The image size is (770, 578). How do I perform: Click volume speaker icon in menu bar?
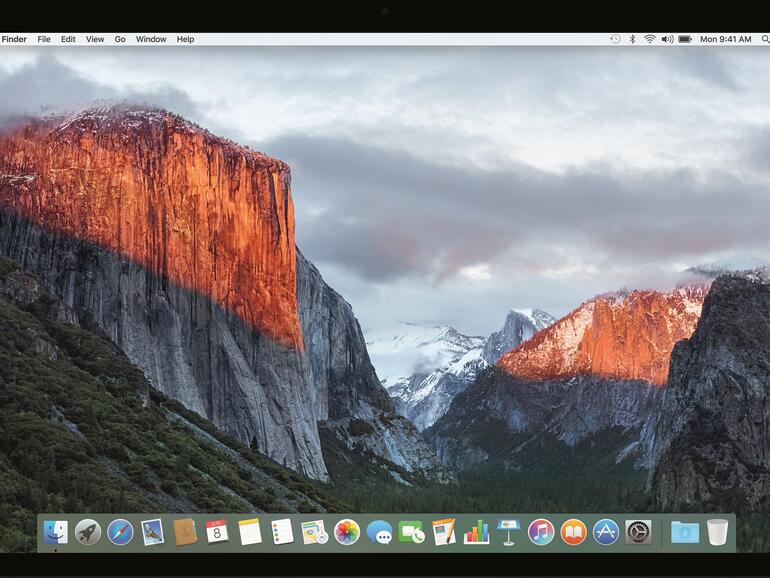[x=667, y=39]
